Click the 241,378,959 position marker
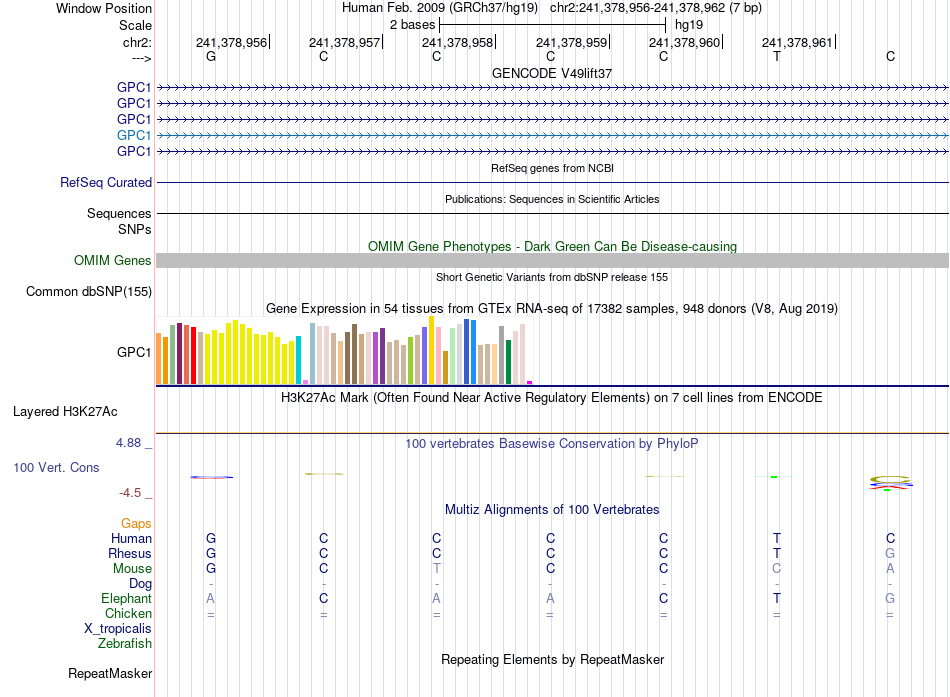Viewport: 950px width, 697px height. pos(573,42)
